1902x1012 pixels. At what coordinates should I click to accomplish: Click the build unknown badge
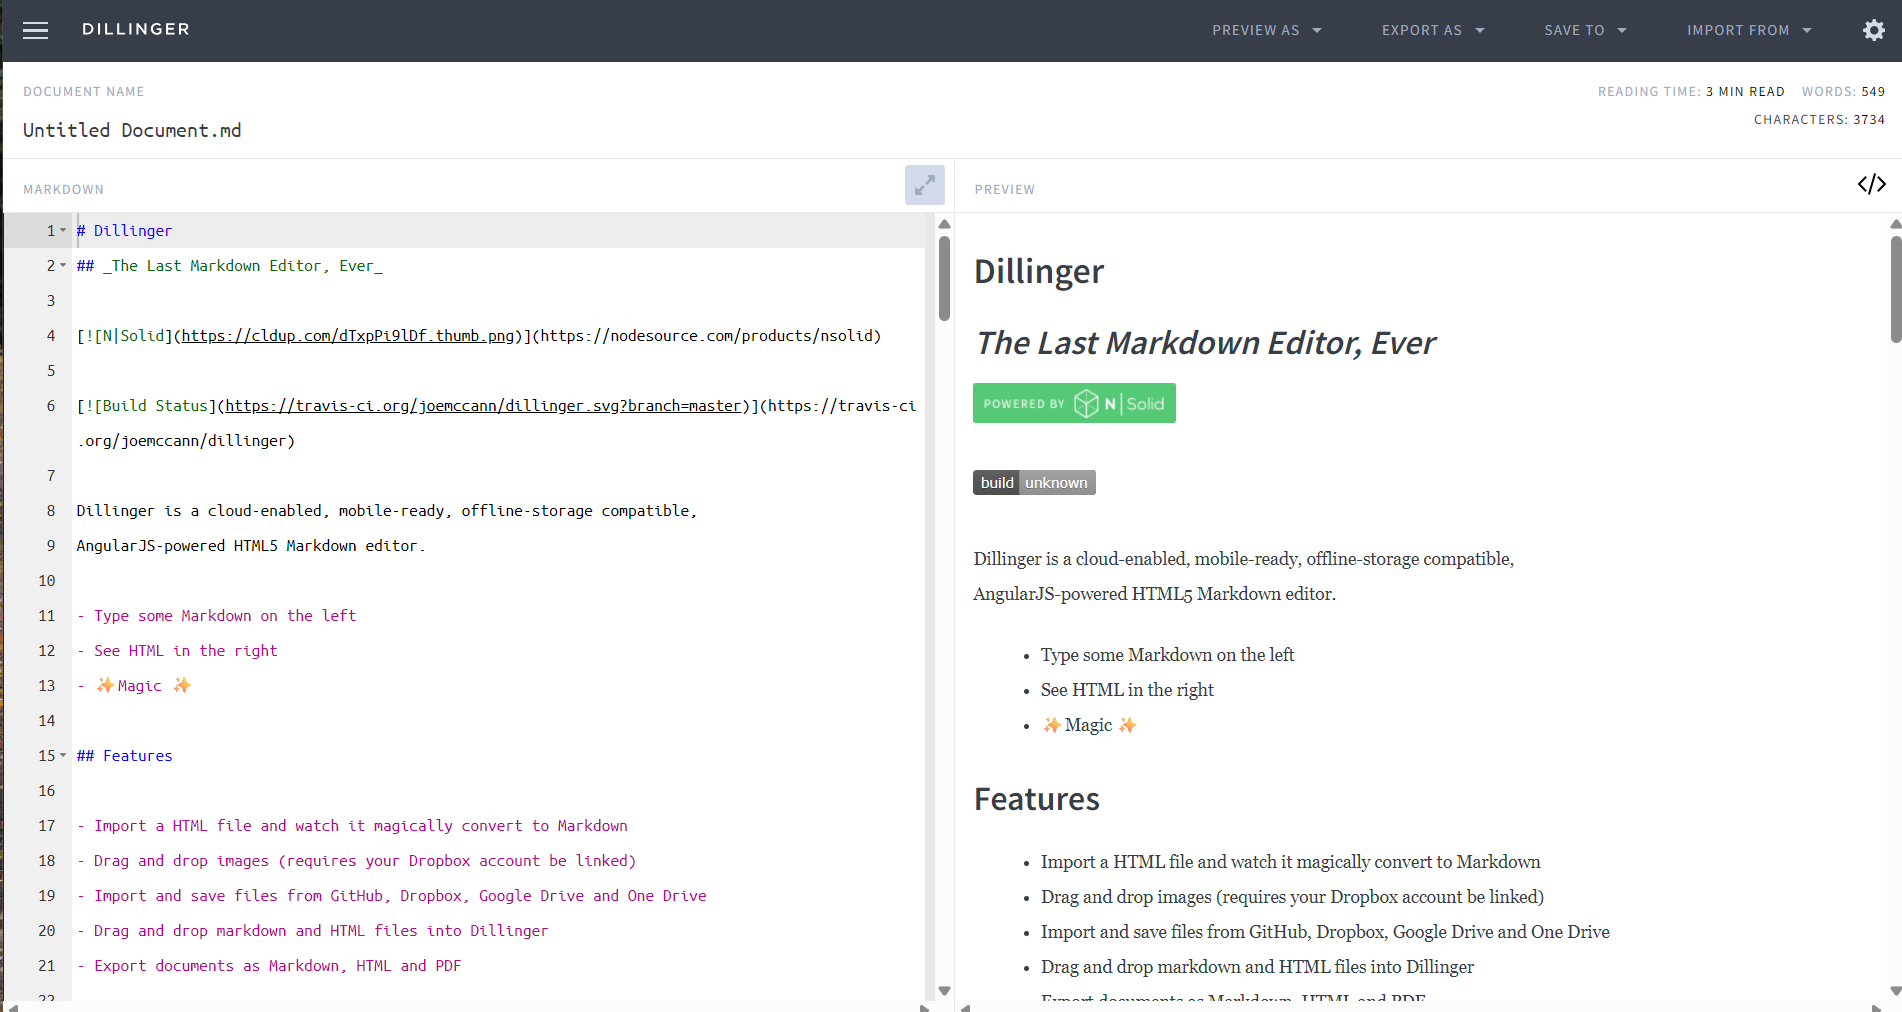[x=1034, y=482]
